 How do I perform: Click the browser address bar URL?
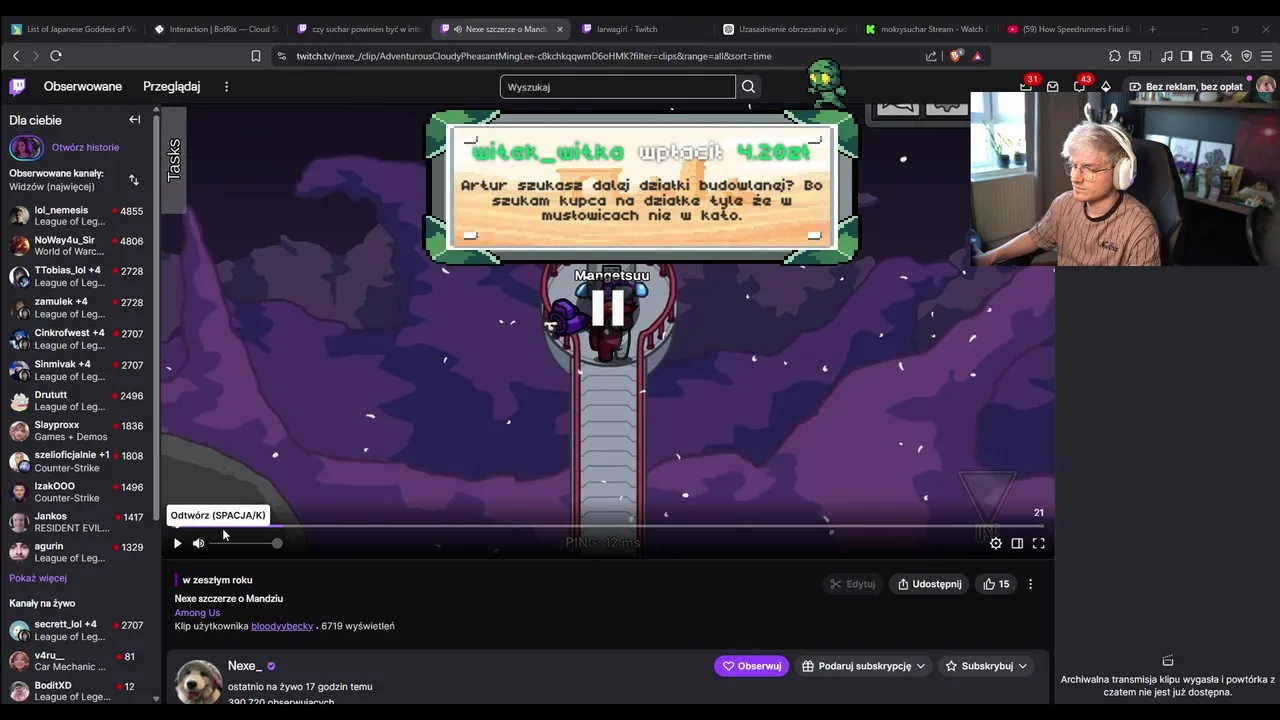534,56
